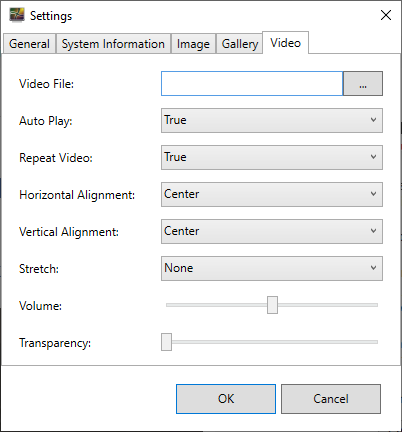Click the Vertical Alignment label

click(69, 232)
